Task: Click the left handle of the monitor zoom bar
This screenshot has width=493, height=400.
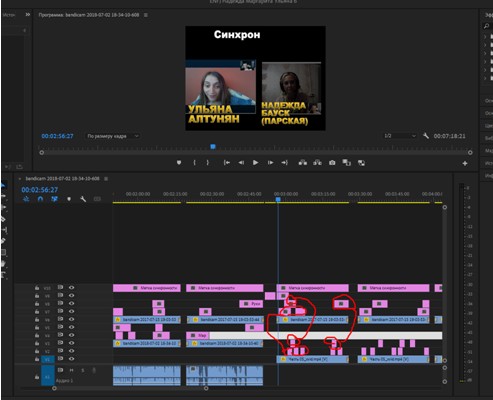Action: click(x=42, y=153)
